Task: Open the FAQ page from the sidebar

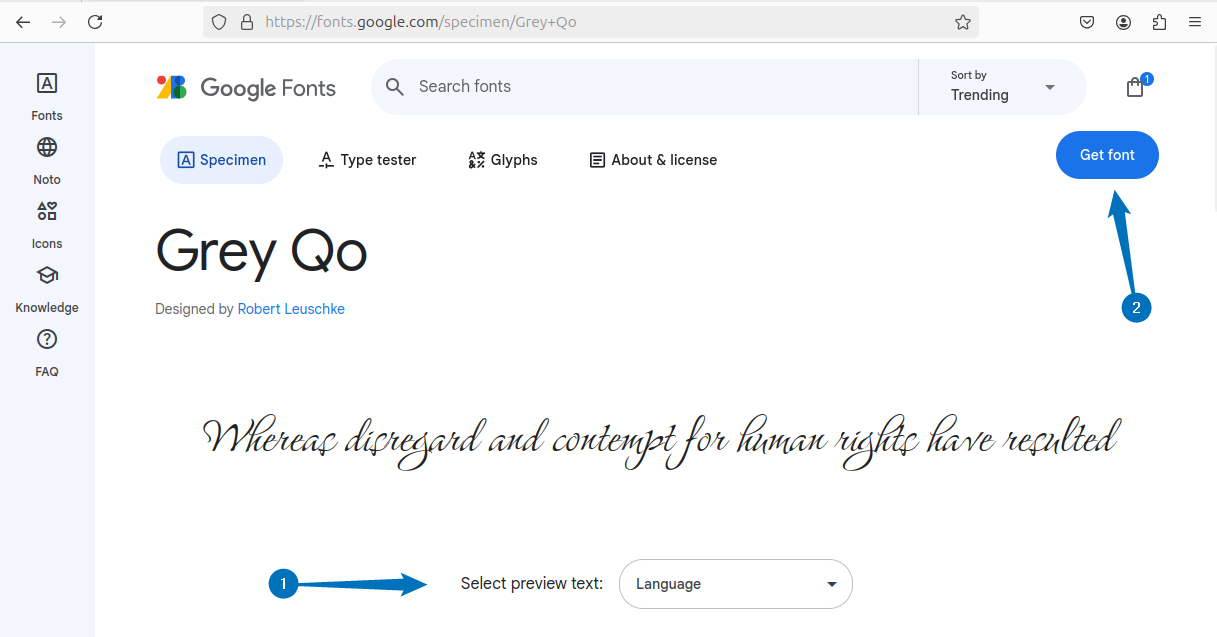Action: (46, 351)
